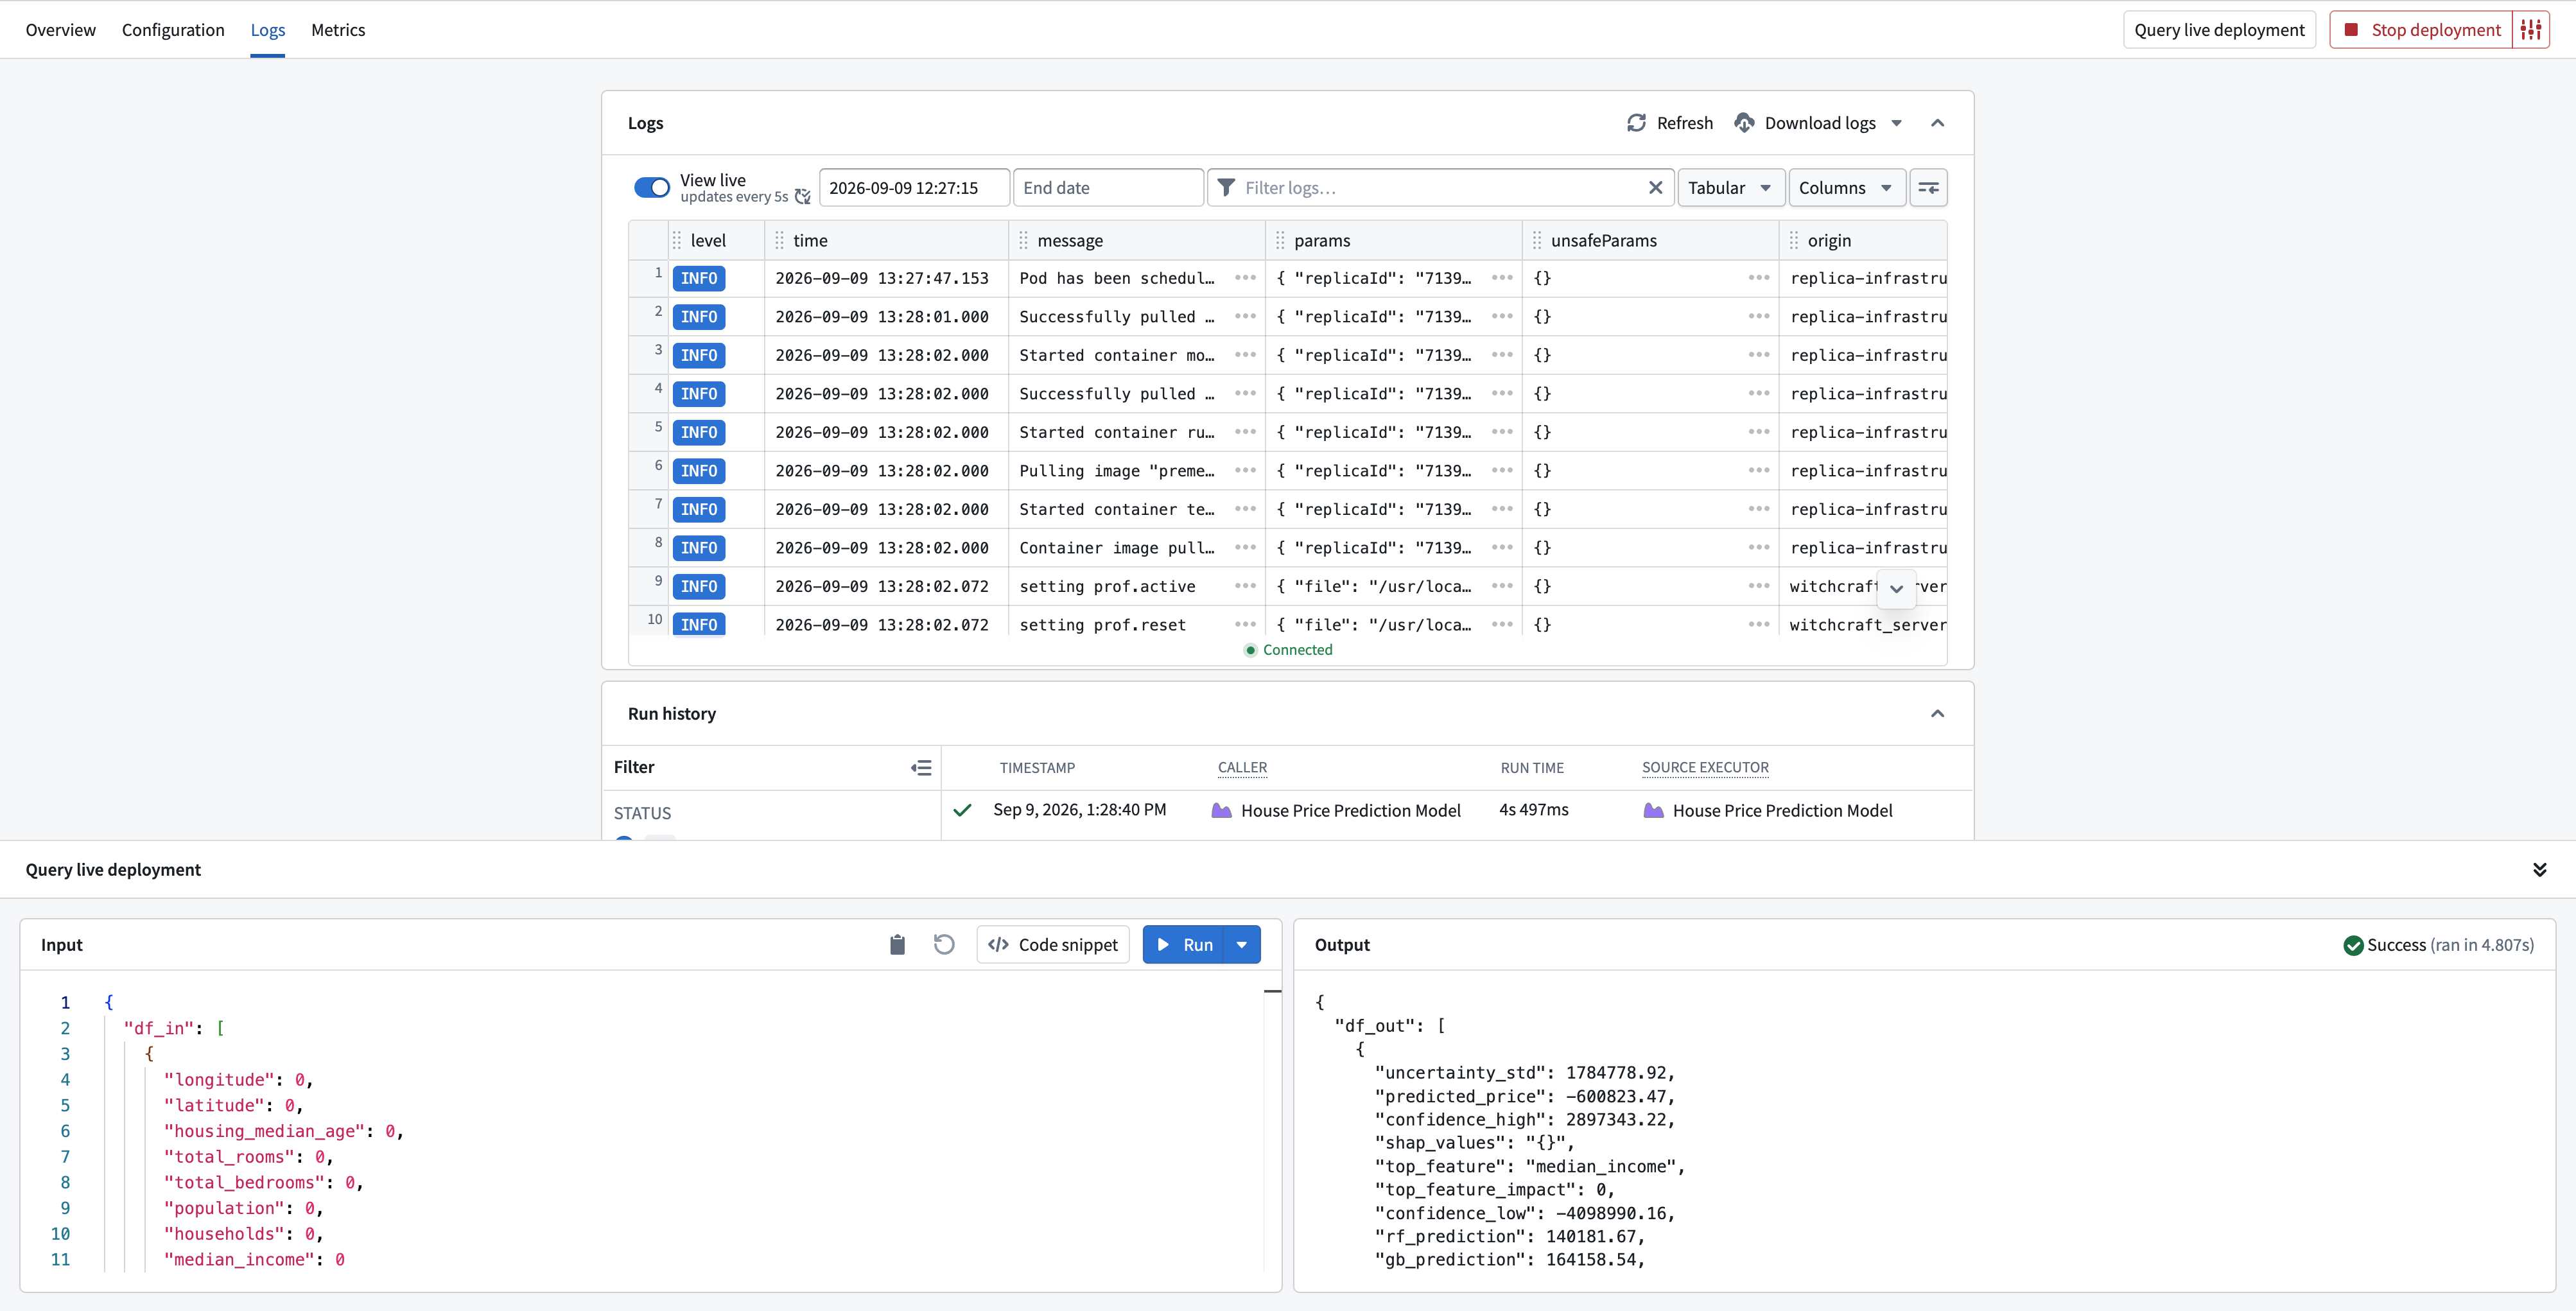
Task: Stop the deployment
Action: 2421,30
